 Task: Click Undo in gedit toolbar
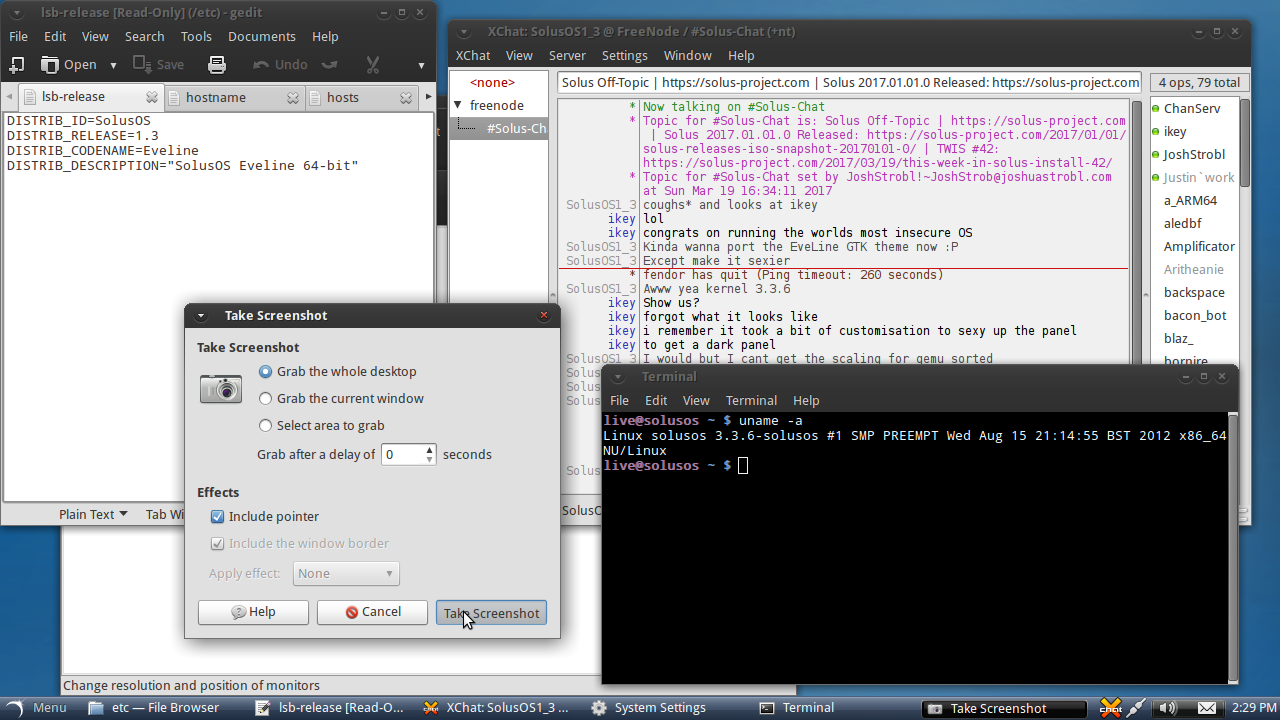point(280,65)
